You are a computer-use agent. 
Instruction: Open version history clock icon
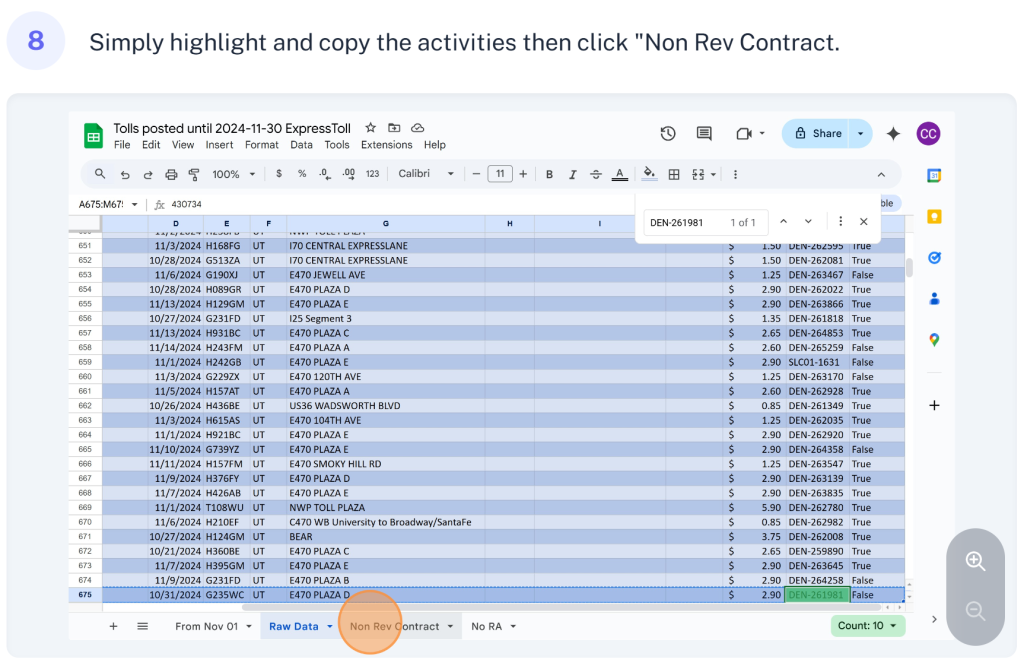(x=668, y=134)
